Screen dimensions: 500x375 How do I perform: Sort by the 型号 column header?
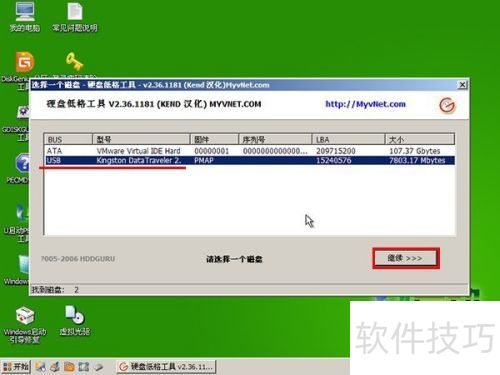141,139
